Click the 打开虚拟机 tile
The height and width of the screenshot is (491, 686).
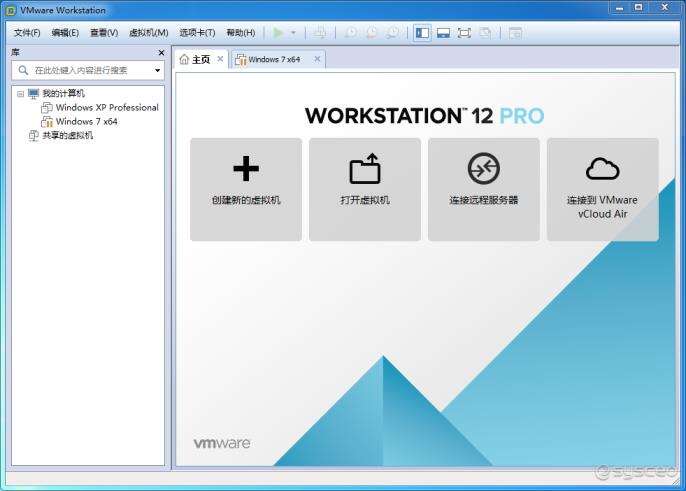[x=365, y=189]
